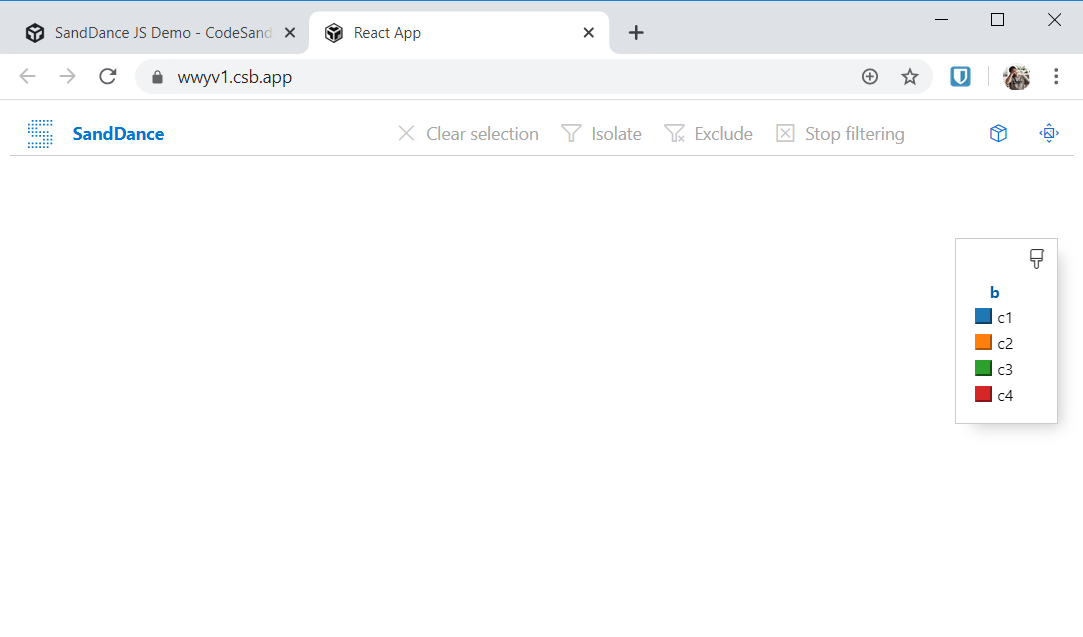Click the browser shield extension icon
The height and width of the screenshot is (637, 1083).
coord(959,76)
